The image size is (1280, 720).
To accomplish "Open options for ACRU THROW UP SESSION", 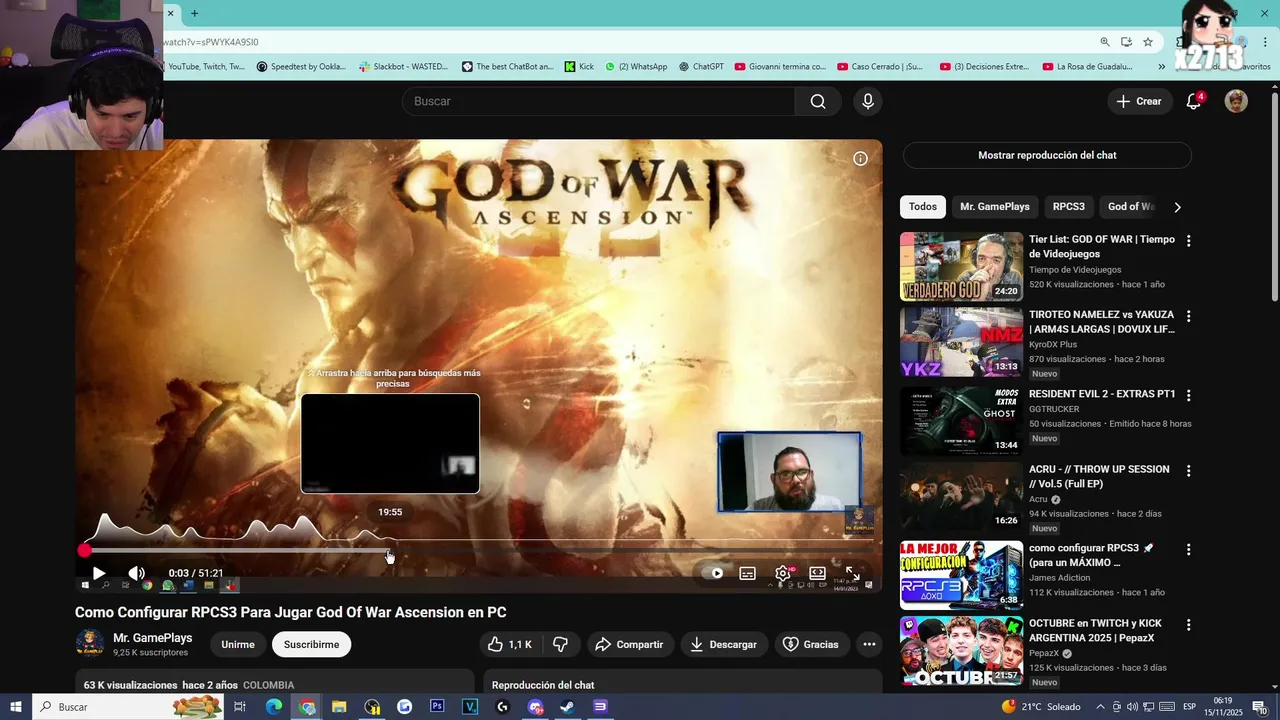I will coord(1188,471).
